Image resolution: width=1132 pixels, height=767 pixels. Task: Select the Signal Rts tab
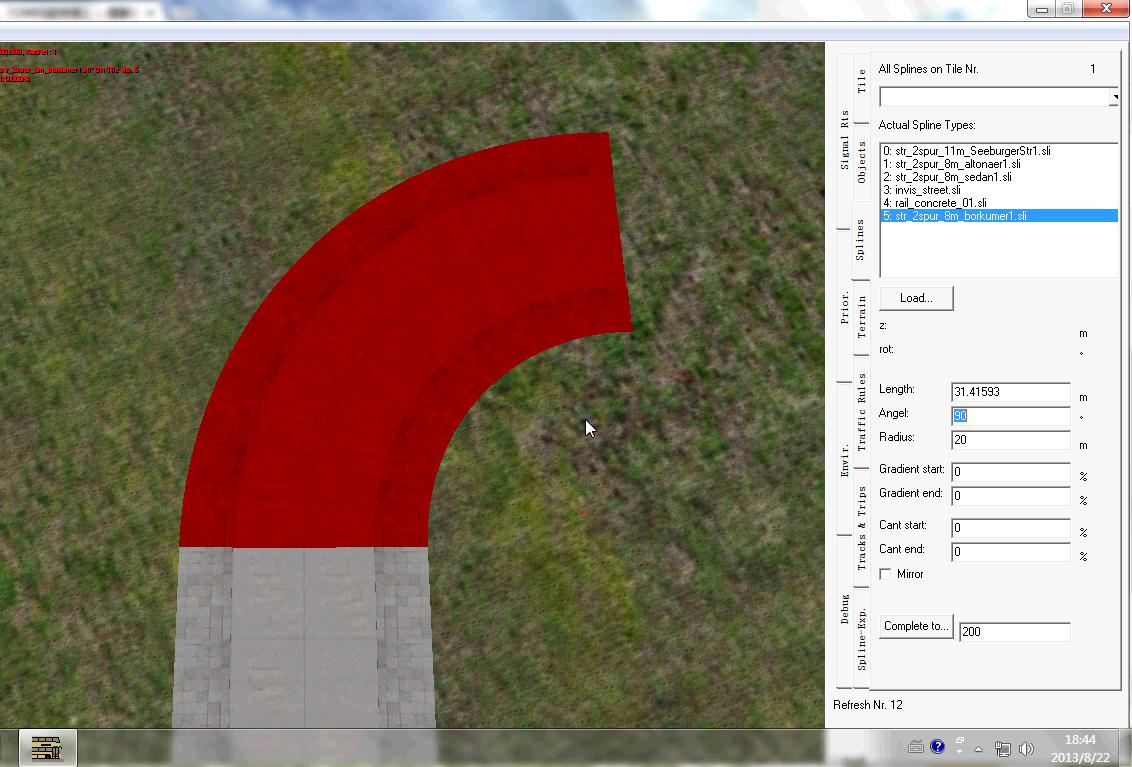(x=845, y=139)
